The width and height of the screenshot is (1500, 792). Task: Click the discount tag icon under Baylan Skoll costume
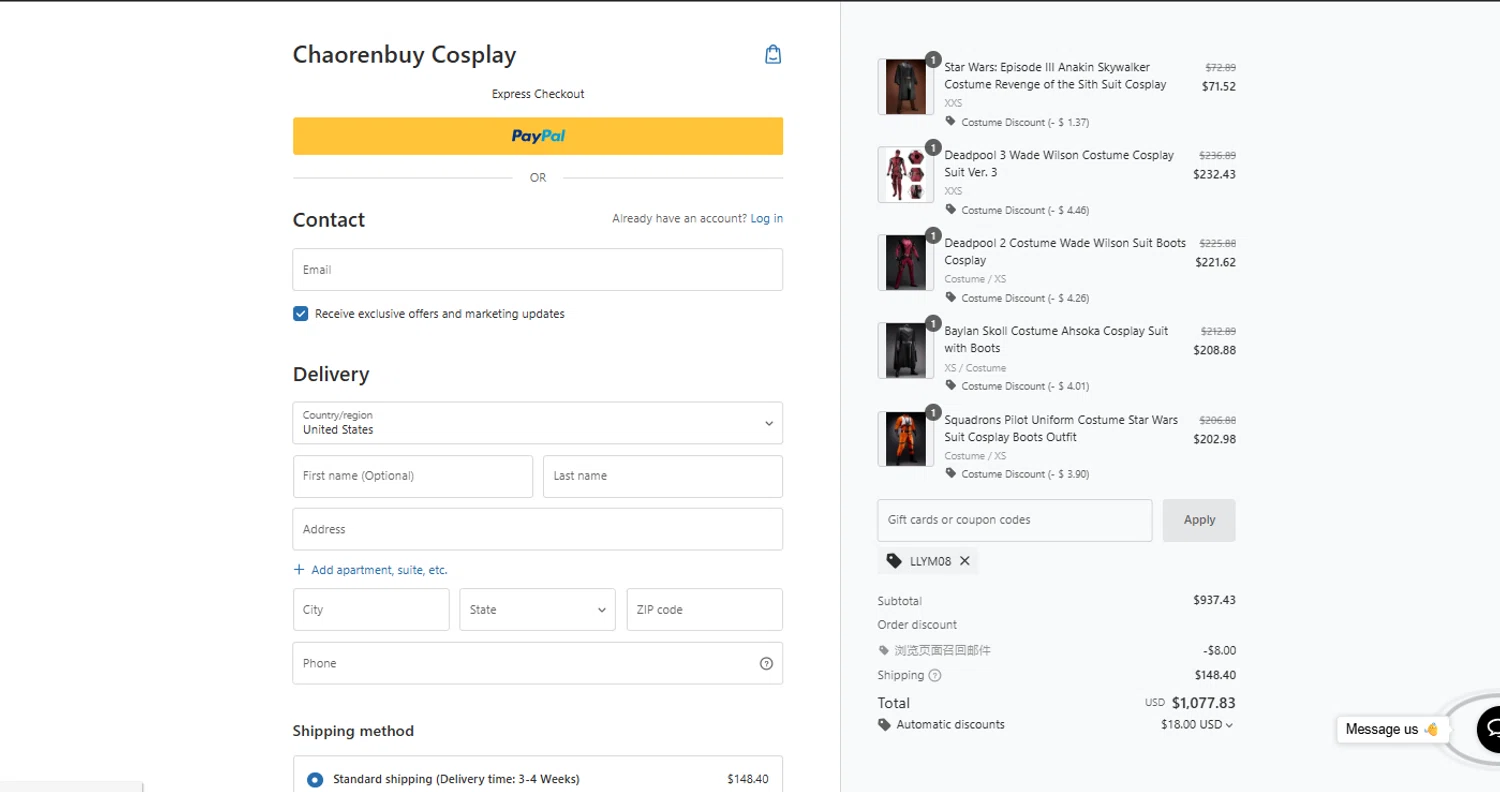(951, 386)
